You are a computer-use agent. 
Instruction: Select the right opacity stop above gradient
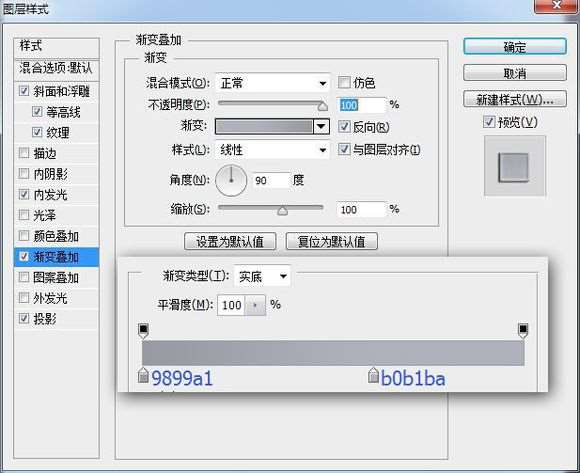[x=523, y=331]
